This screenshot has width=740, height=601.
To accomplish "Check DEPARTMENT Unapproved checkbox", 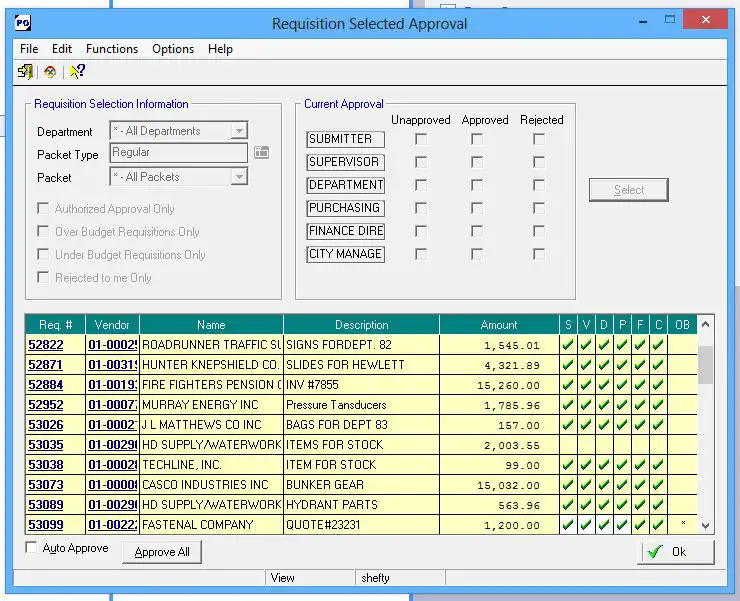I will point(420,185).
